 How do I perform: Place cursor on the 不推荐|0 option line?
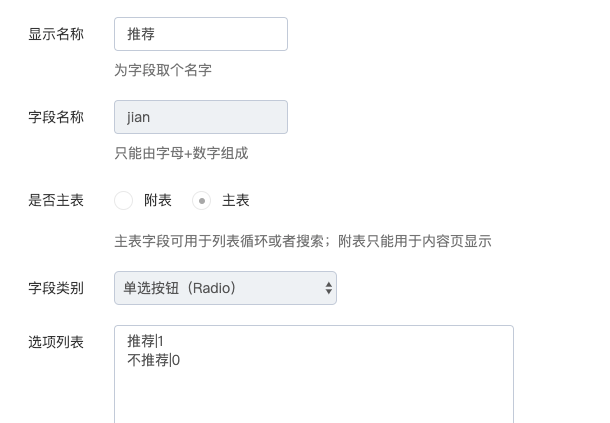(153, 360)
